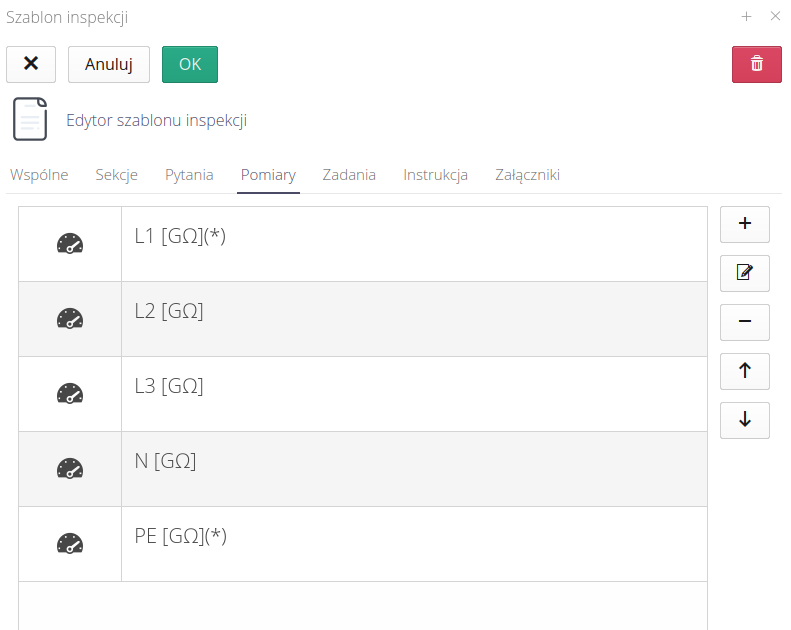Viewport: 791px width, 630px height.
Task: Edit the selected measurement with pencil icon
Action: 744,273
